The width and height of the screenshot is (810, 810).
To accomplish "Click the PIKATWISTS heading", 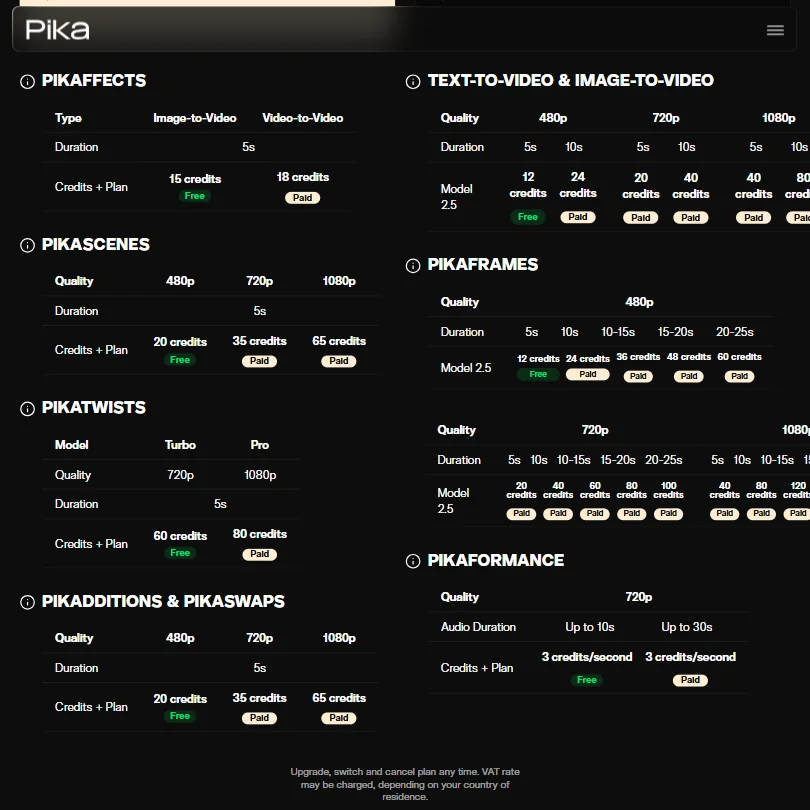I will click(x=94, y=408).
